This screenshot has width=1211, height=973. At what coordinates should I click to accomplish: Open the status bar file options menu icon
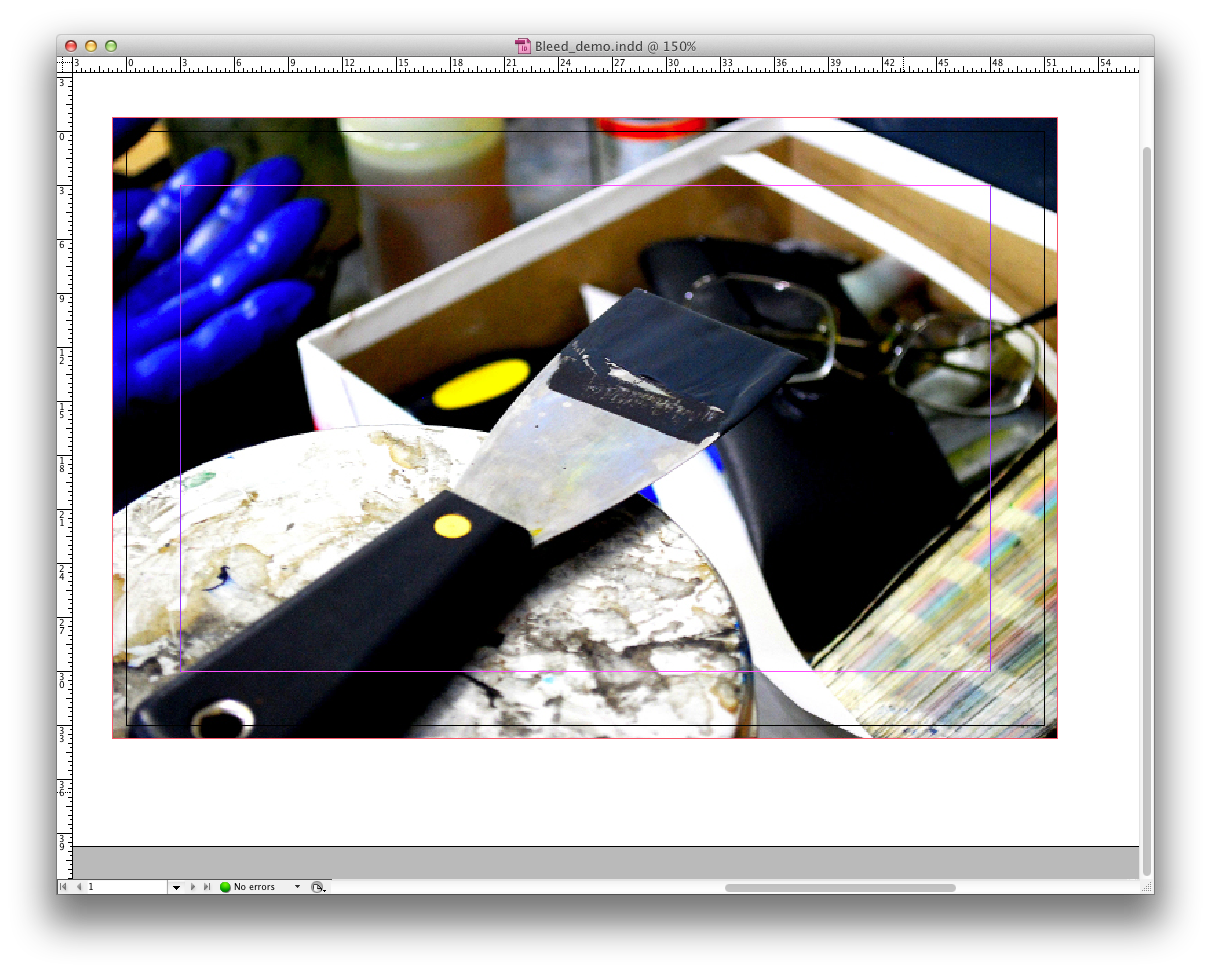(318, 887)
